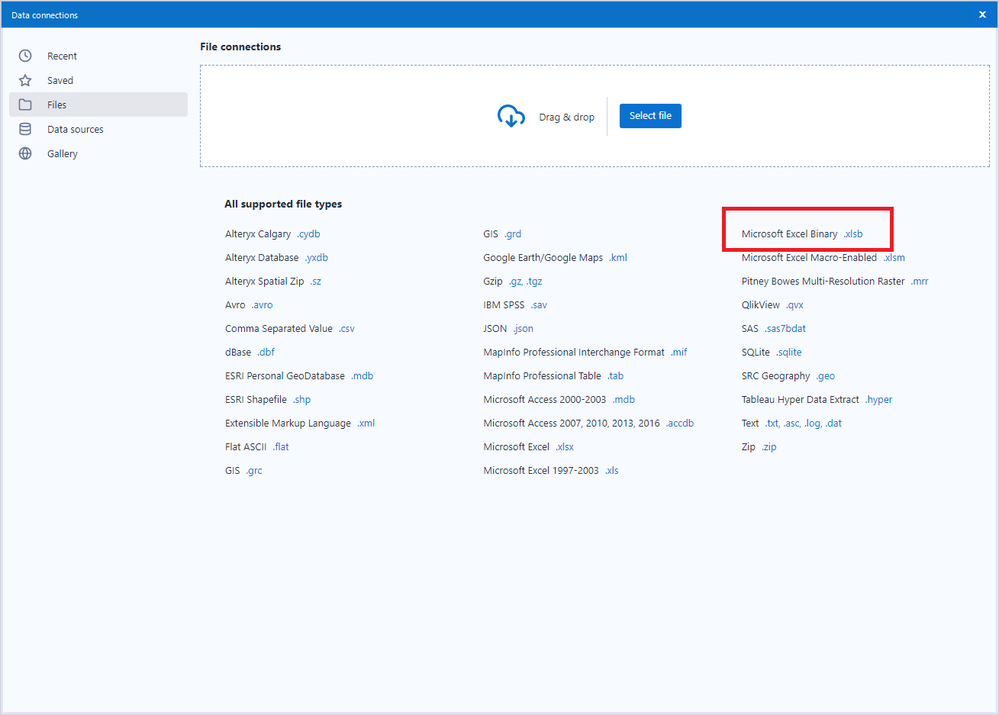Choose the Text .txt, .asc, .log, .dat link
This screenshot has width=999, height=715.
[803, 423]
